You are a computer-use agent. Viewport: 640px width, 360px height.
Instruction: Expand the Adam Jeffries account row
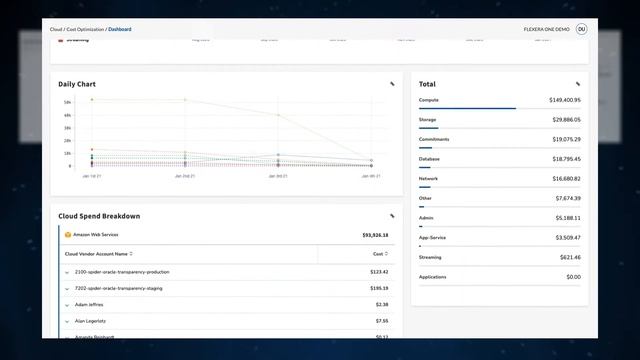(67, 305)
